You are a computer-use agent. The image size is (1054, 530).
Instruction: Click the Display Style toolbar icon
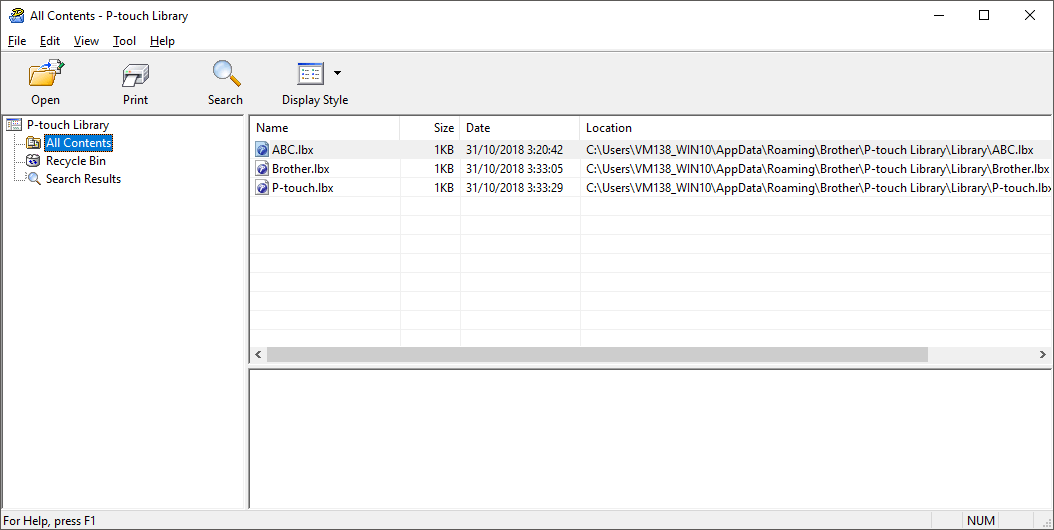310,74
